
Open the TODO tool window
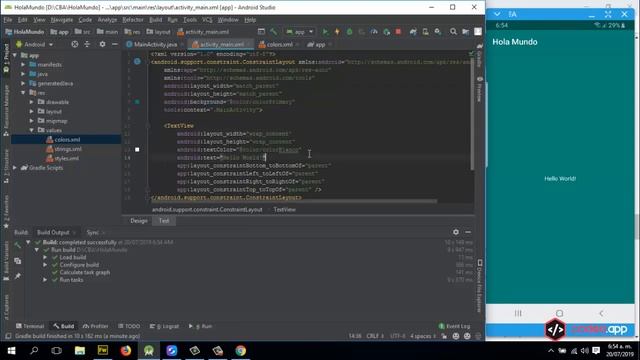tap(129, 326)
